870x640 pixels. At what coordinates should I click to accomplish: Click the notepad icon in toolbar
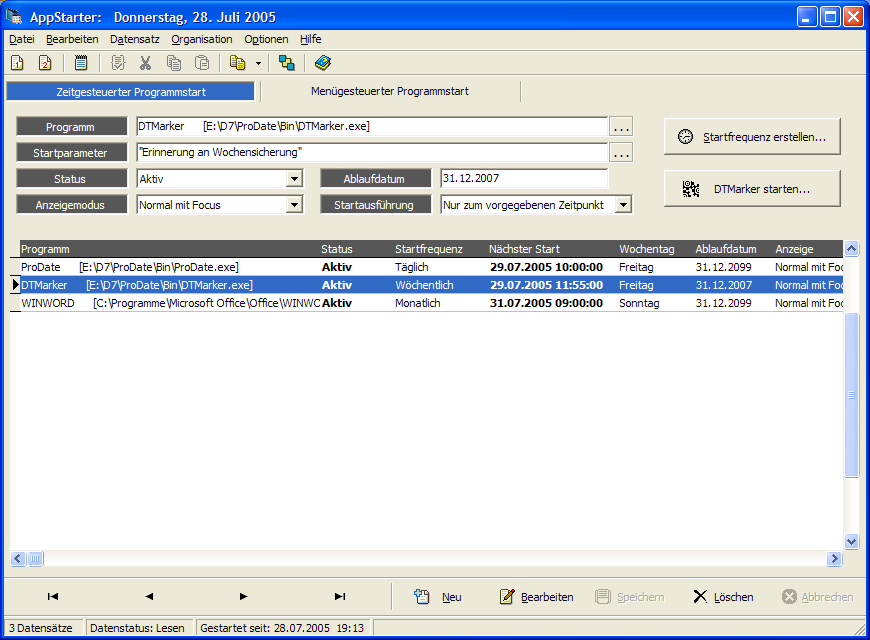point(81,63)
